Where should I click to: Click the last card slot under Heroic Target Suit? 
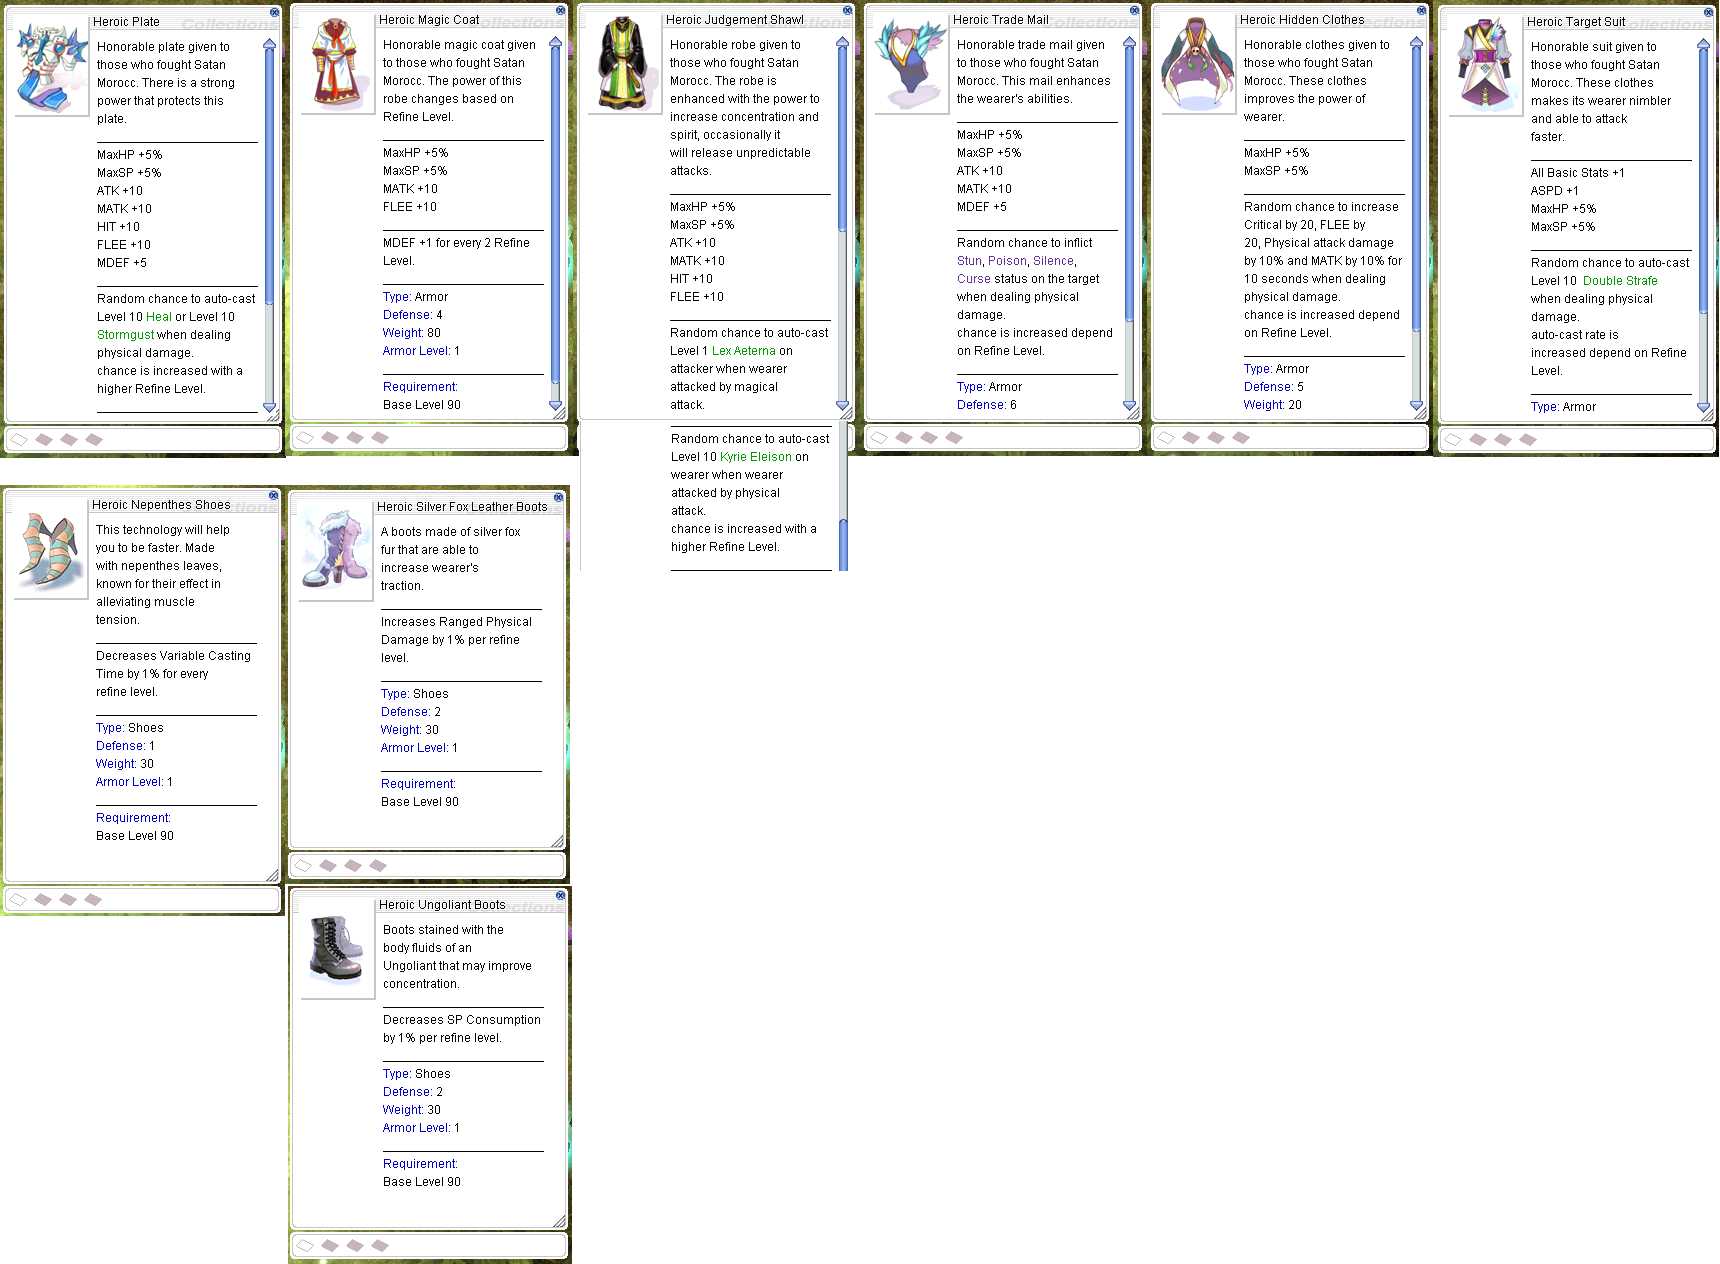(1528, 439)
